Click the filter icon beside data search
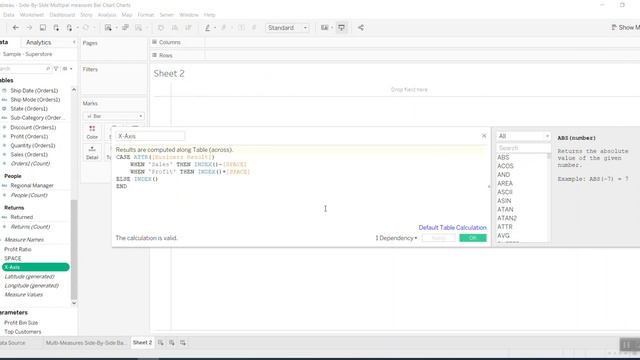Screen dimensions: 640x360 56,69
